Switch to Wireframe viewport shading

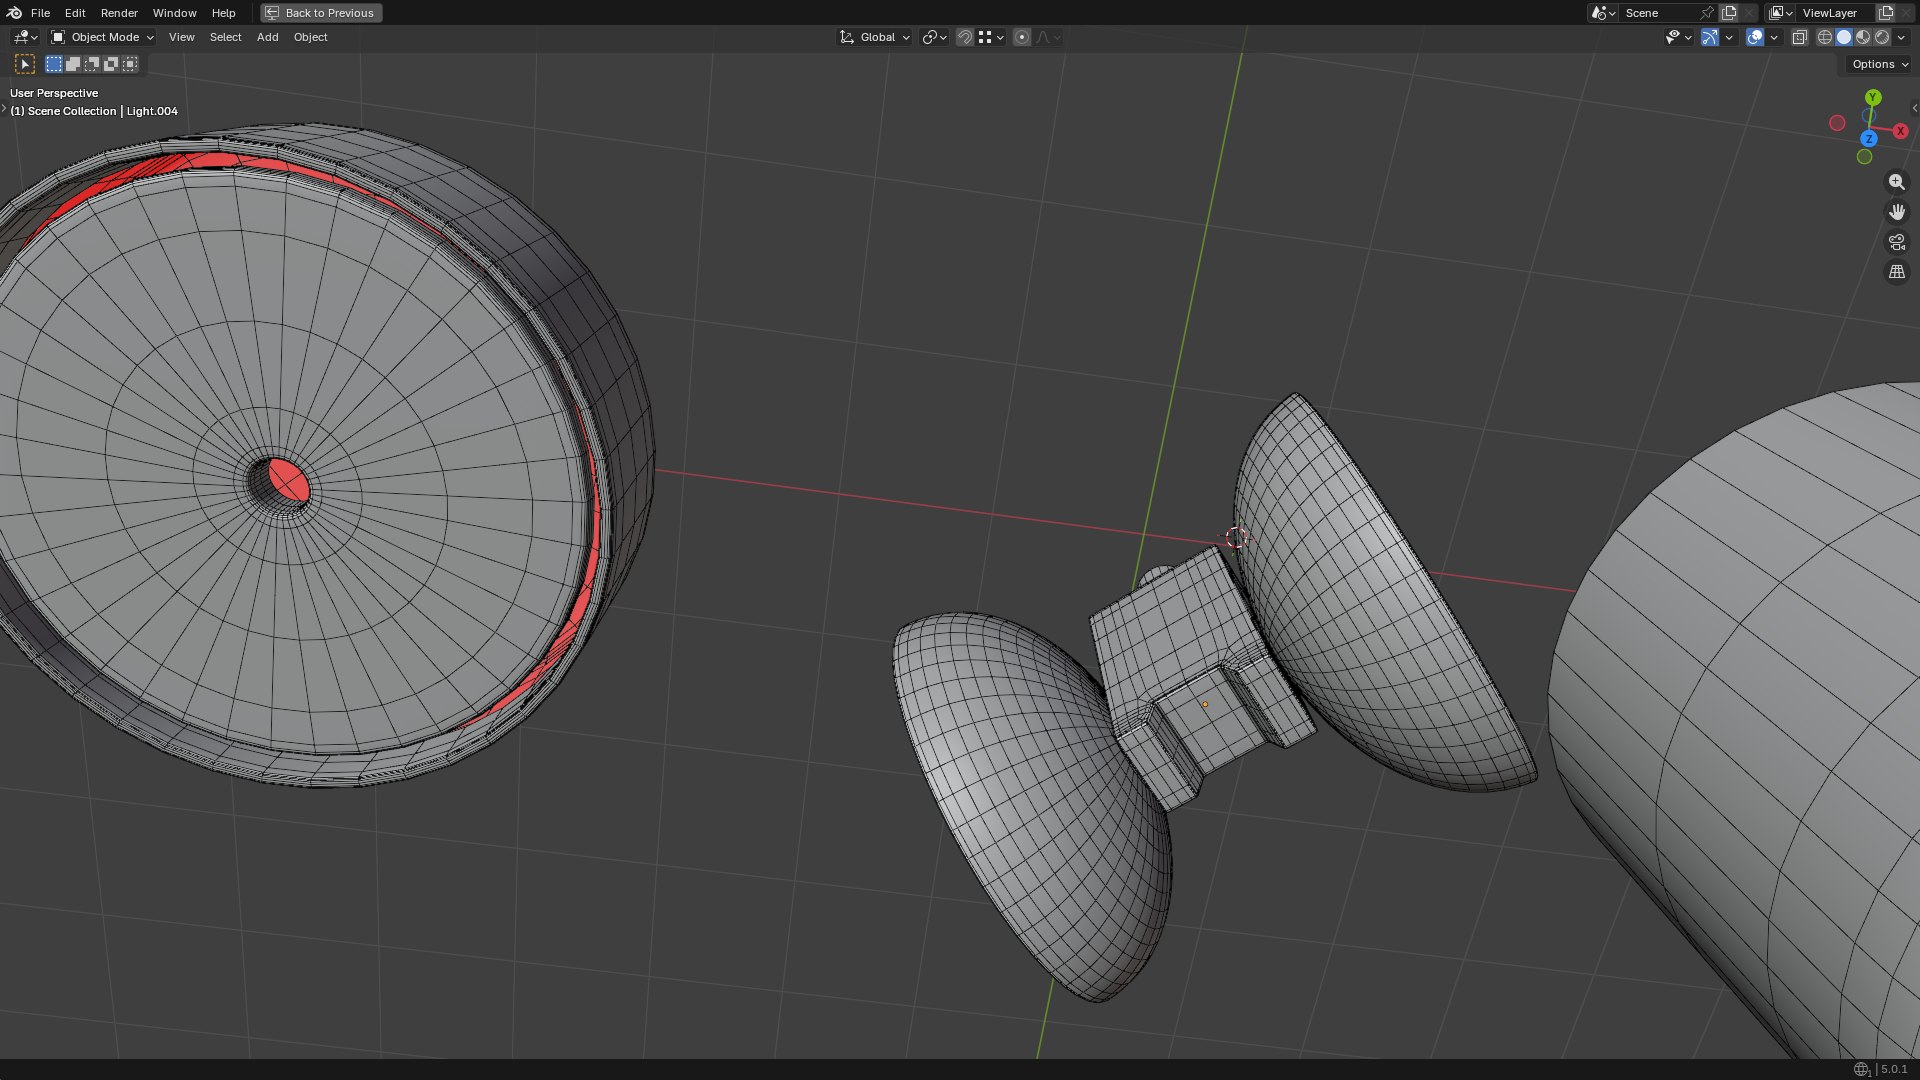coord(1825,37)
